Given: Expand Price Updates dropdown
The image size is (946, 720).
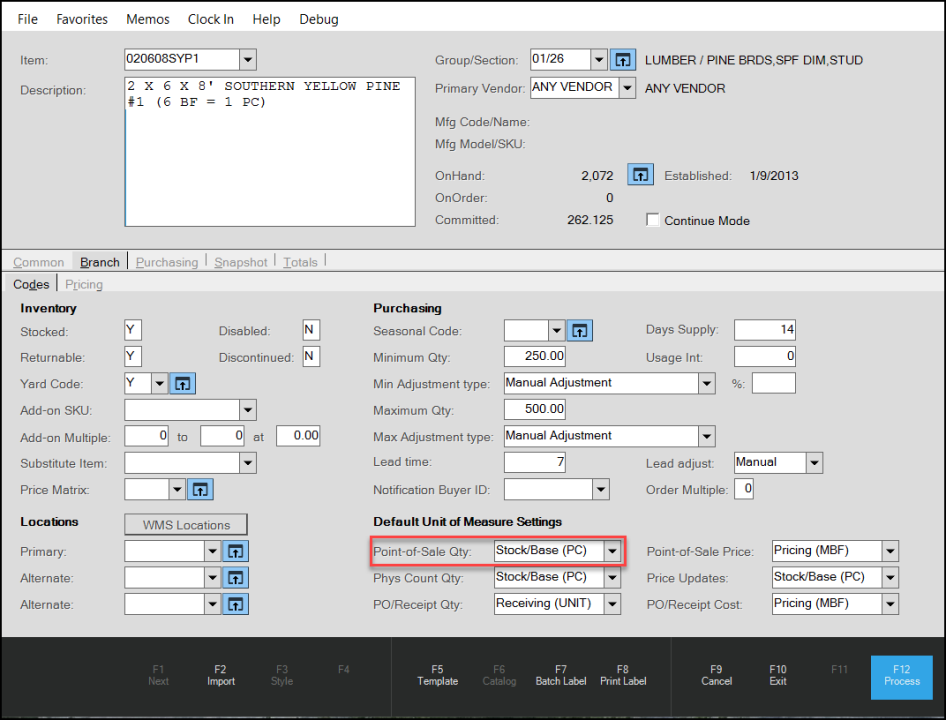Looking at the screenshot, I should click(x=890, y=578).
